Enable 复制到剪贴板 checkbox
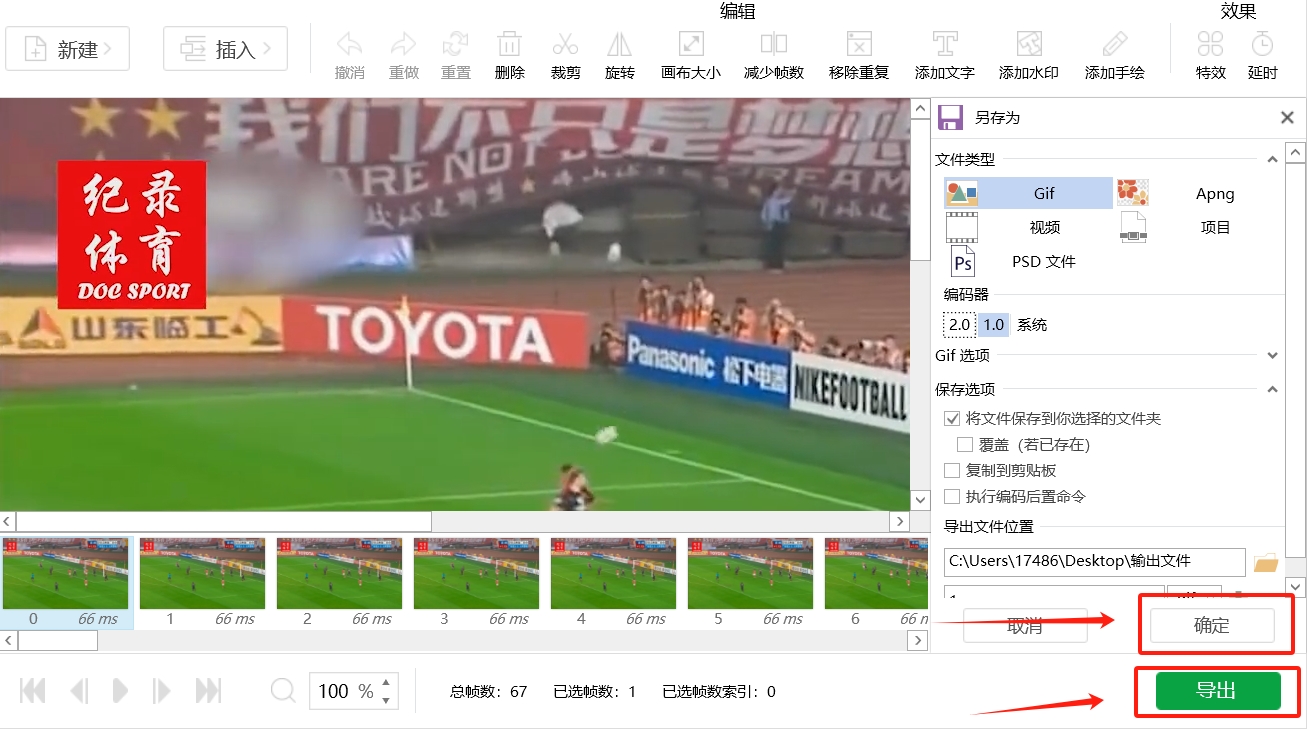The height and width of the screenshot is (729, 1307). coord(952,470)
